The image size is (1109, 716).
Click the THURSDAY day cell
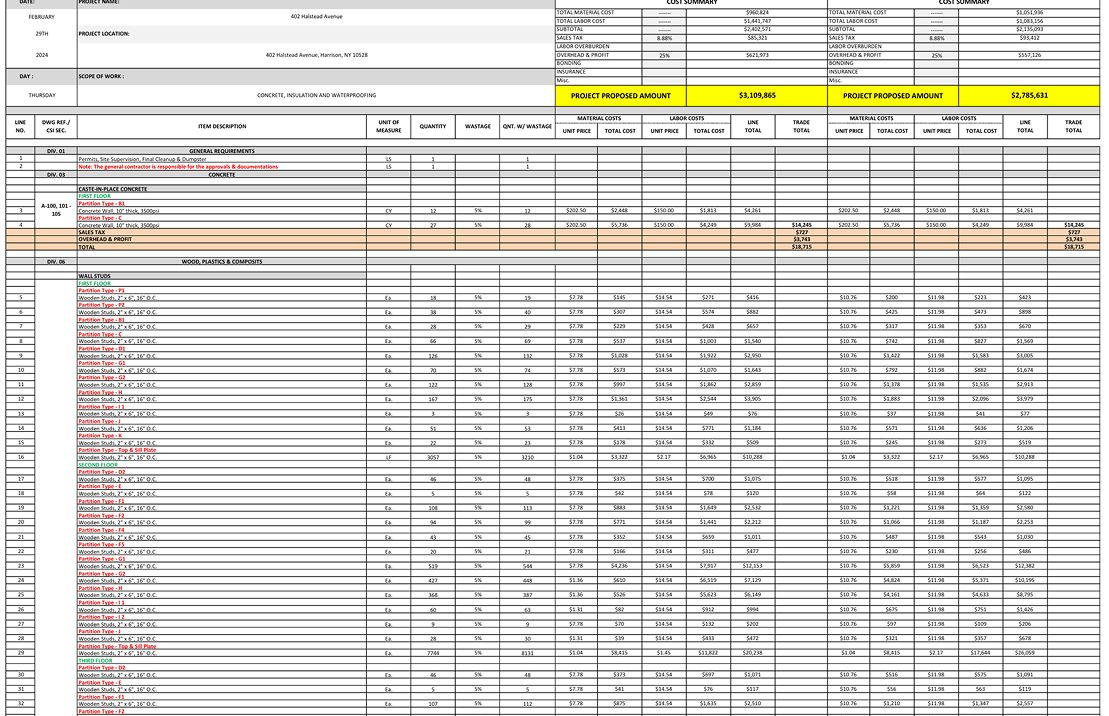[x=42, y=95]
